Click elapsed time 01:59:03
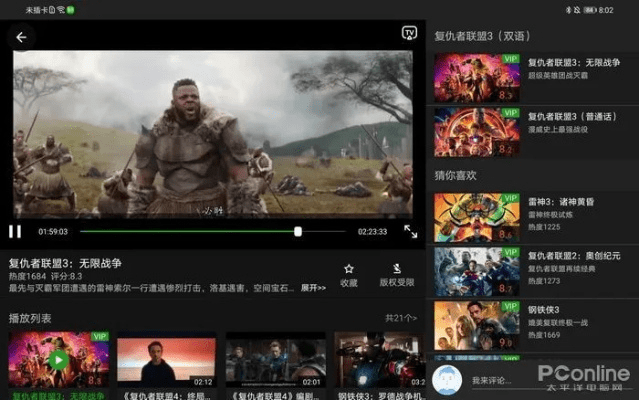Image resolution: width=639 pixels, height=400 pixels. [x=53, y=232]
